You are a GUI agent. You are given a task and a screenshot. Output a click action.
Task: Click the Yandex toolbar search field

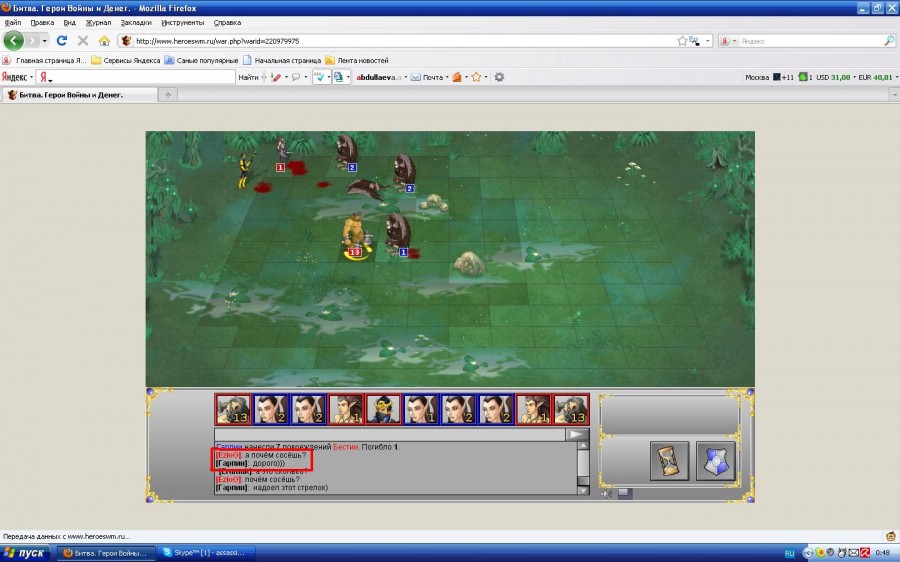pyautogui.click(x=135, y=77)
